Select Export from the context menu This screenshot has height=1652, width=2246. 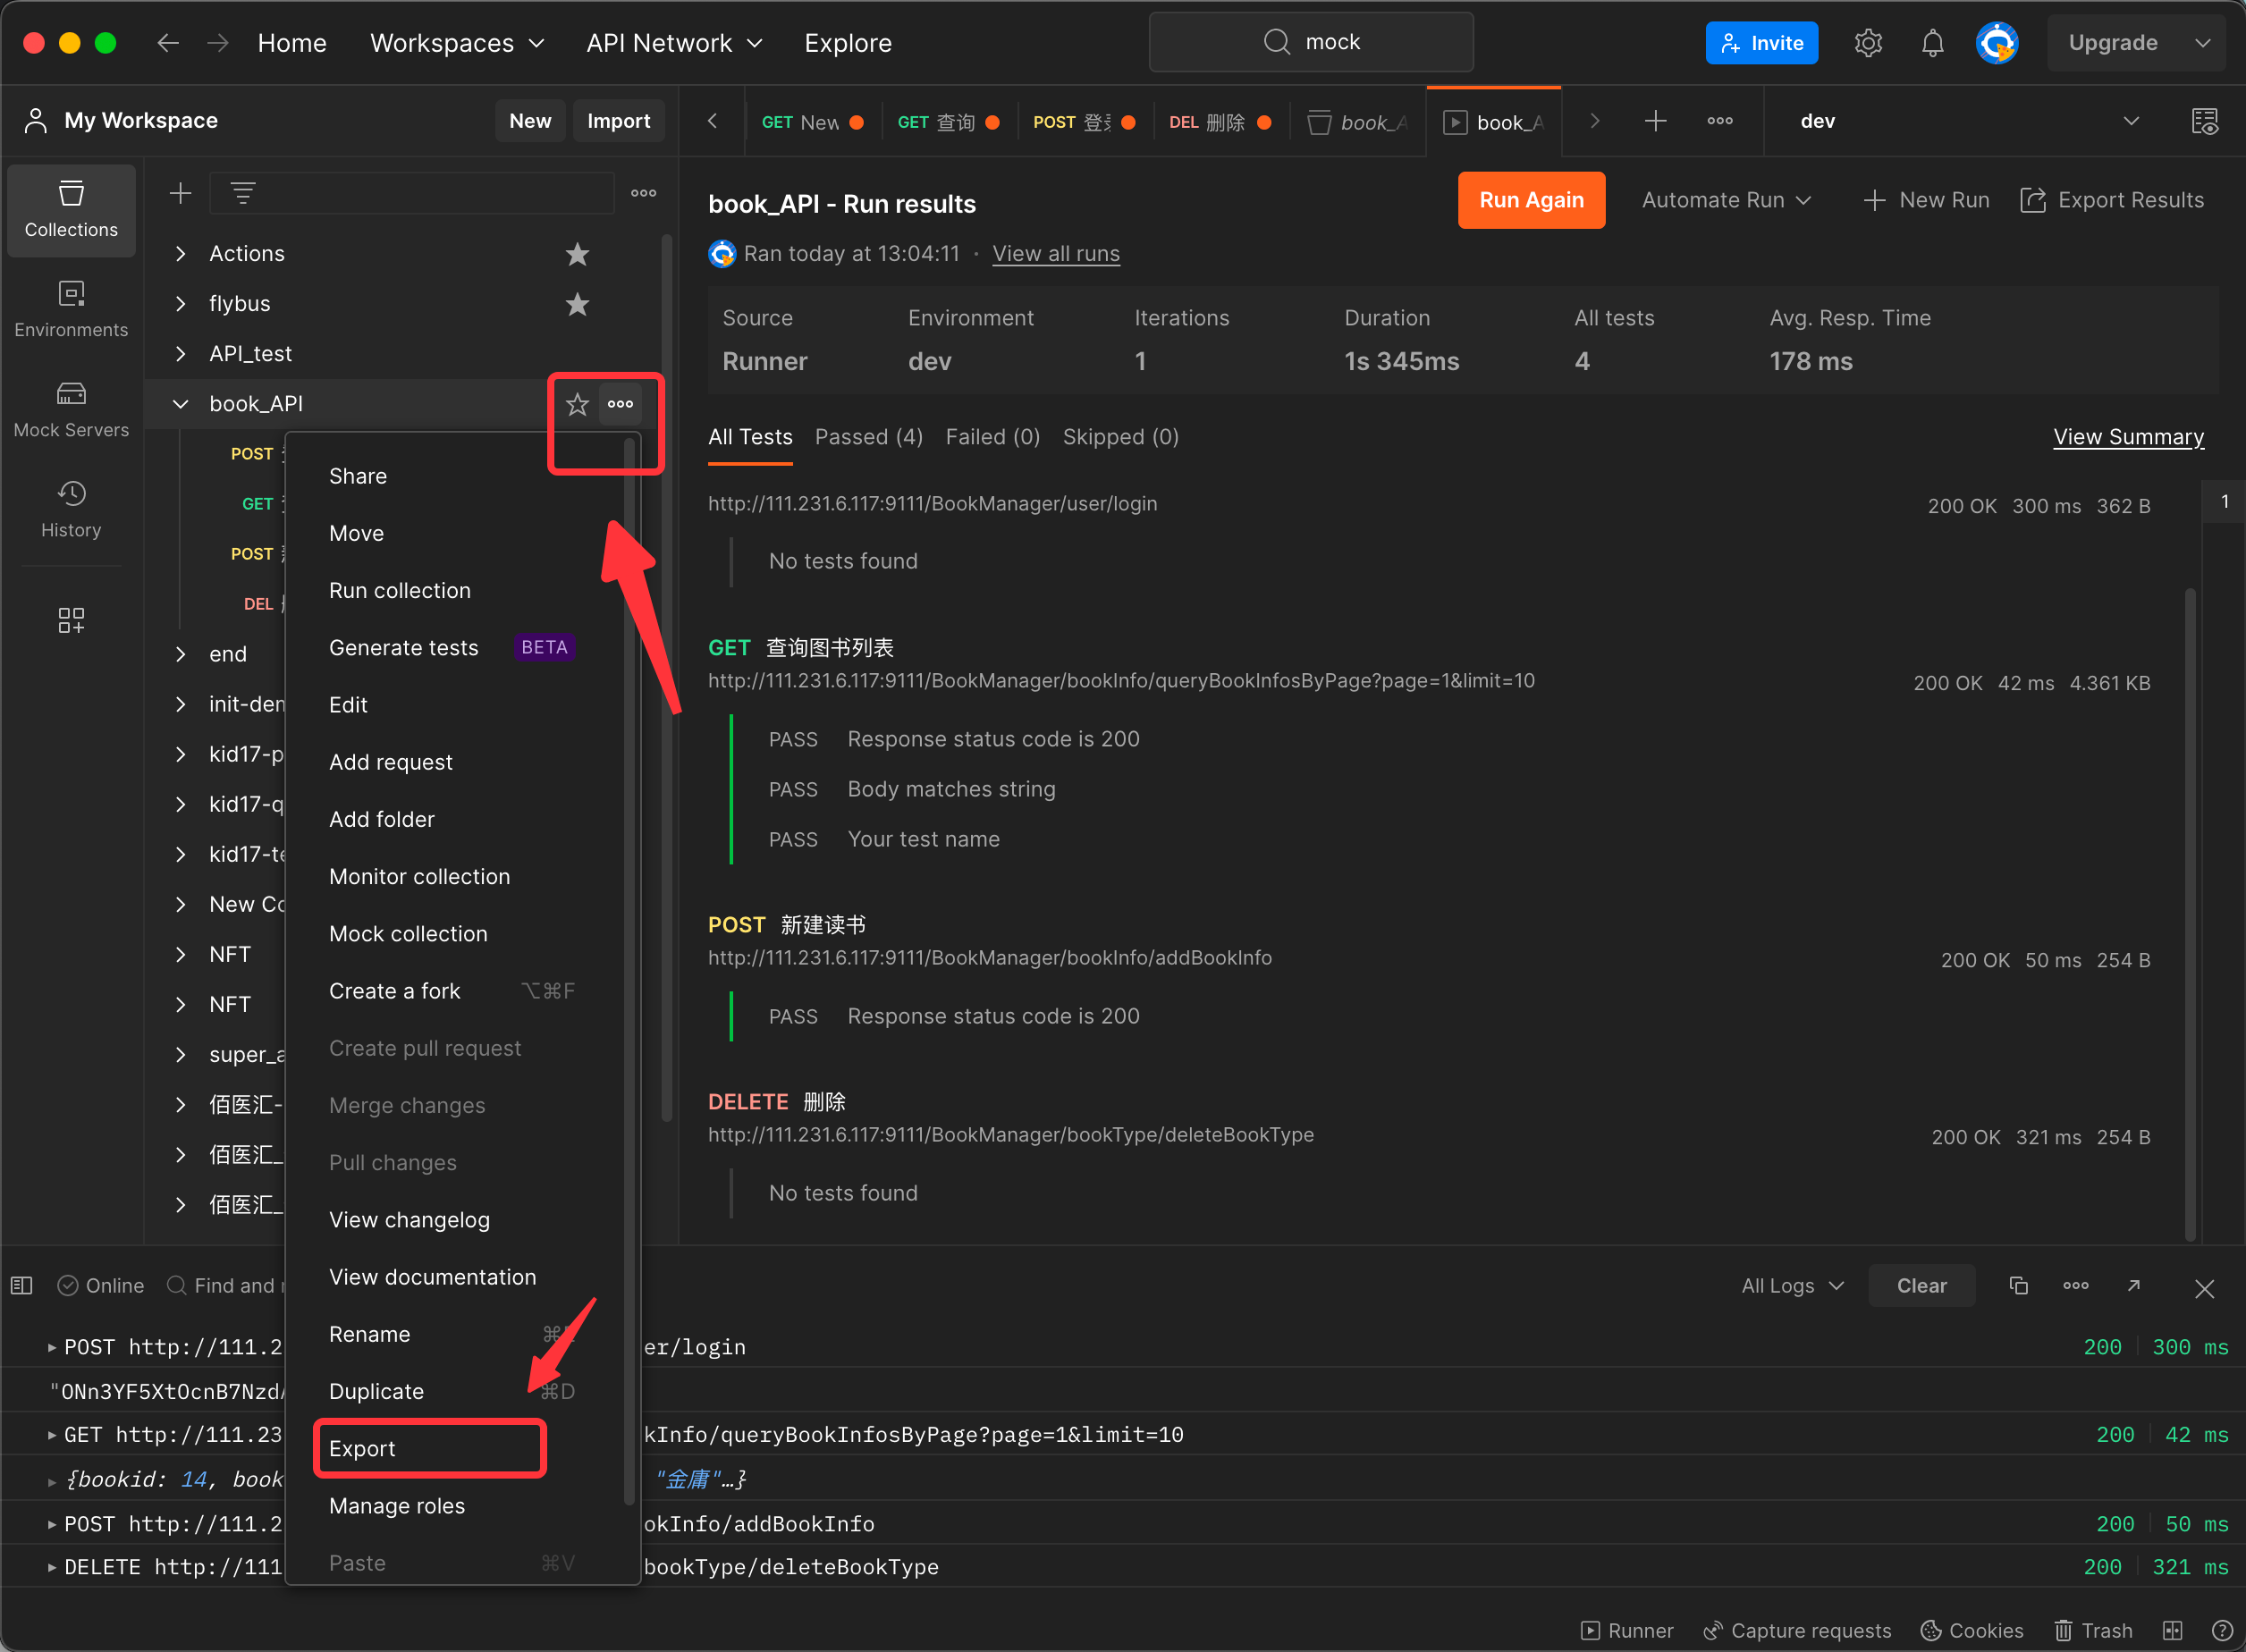[x=362, y=1448]
